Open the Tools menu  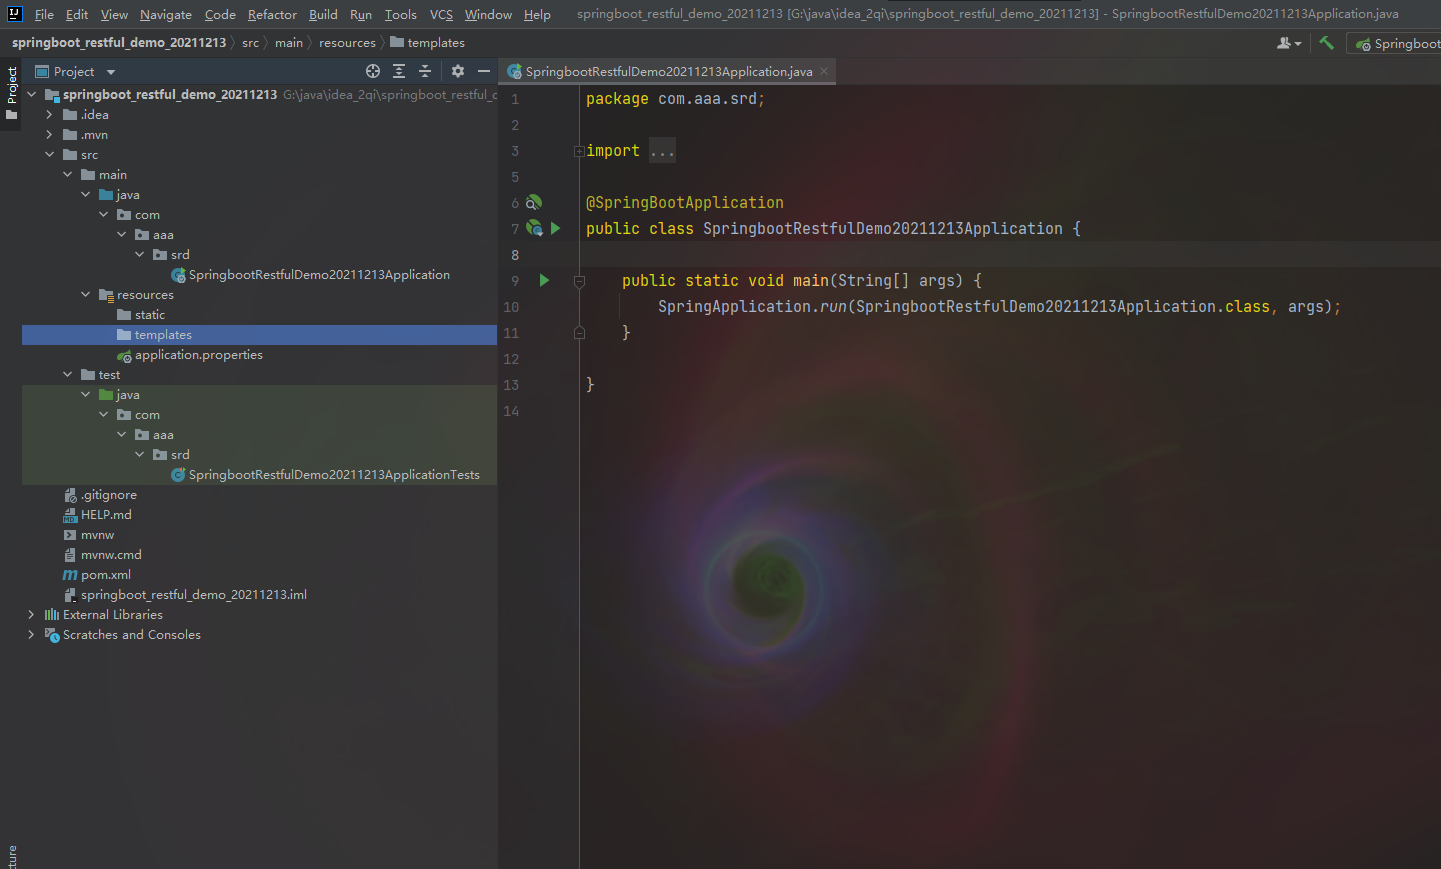tap(401, 14)
